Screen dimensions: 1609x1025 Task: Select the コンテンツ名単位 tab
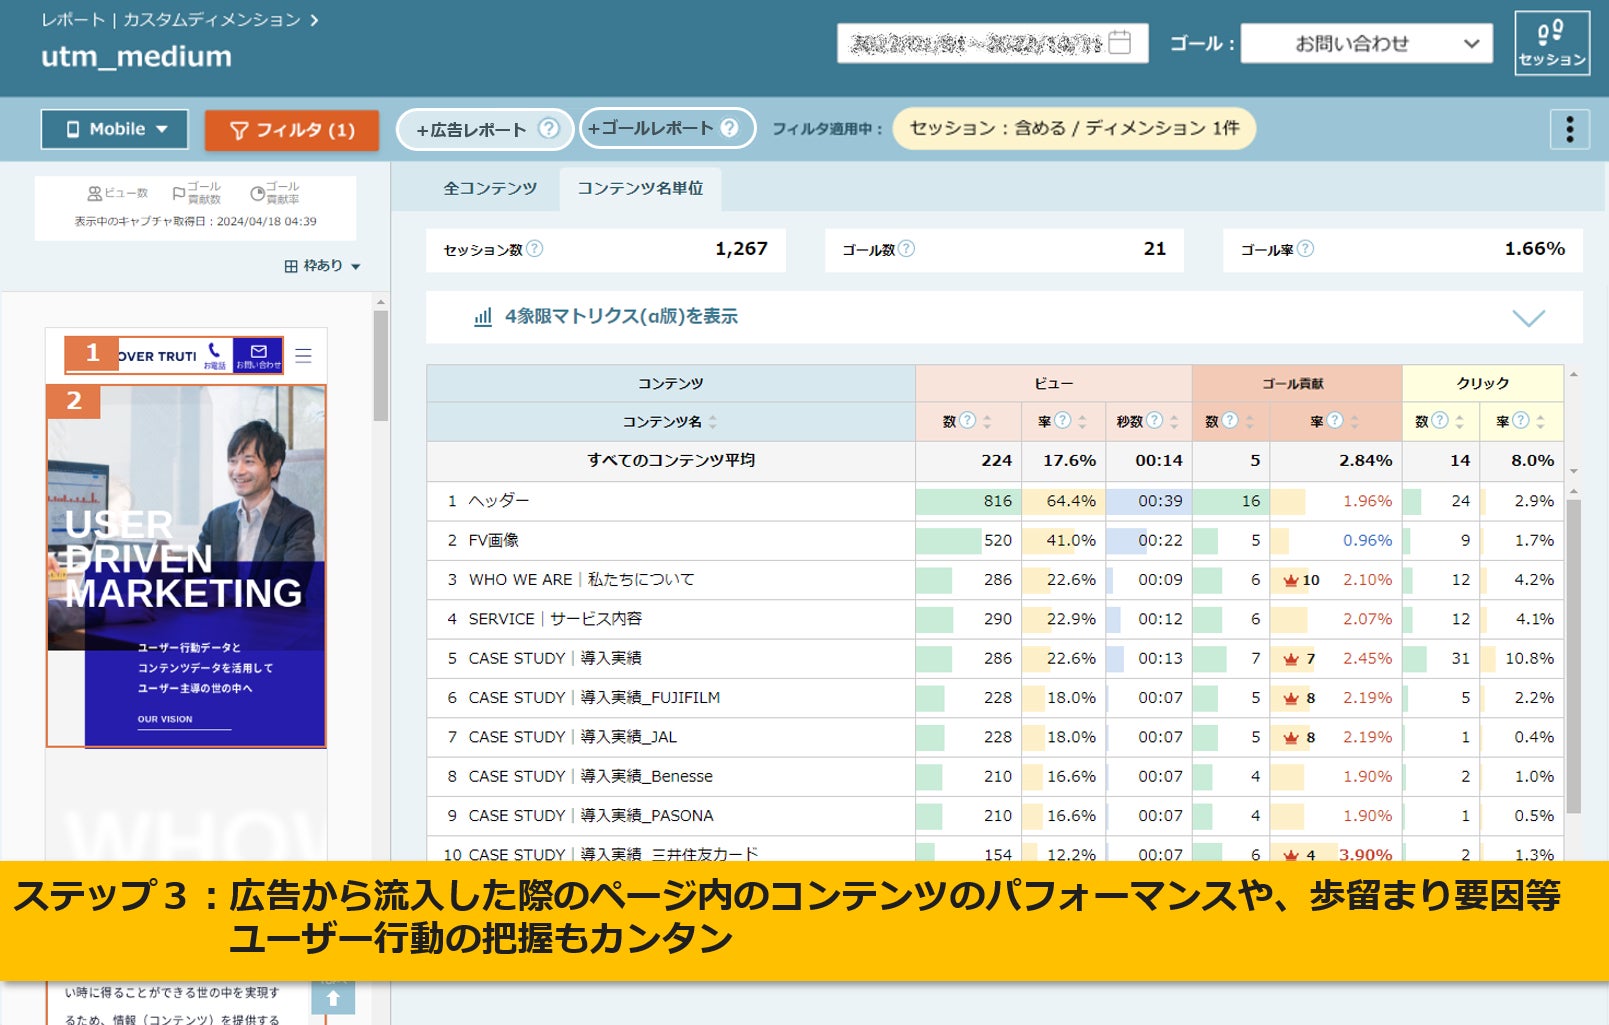(640, 189)
